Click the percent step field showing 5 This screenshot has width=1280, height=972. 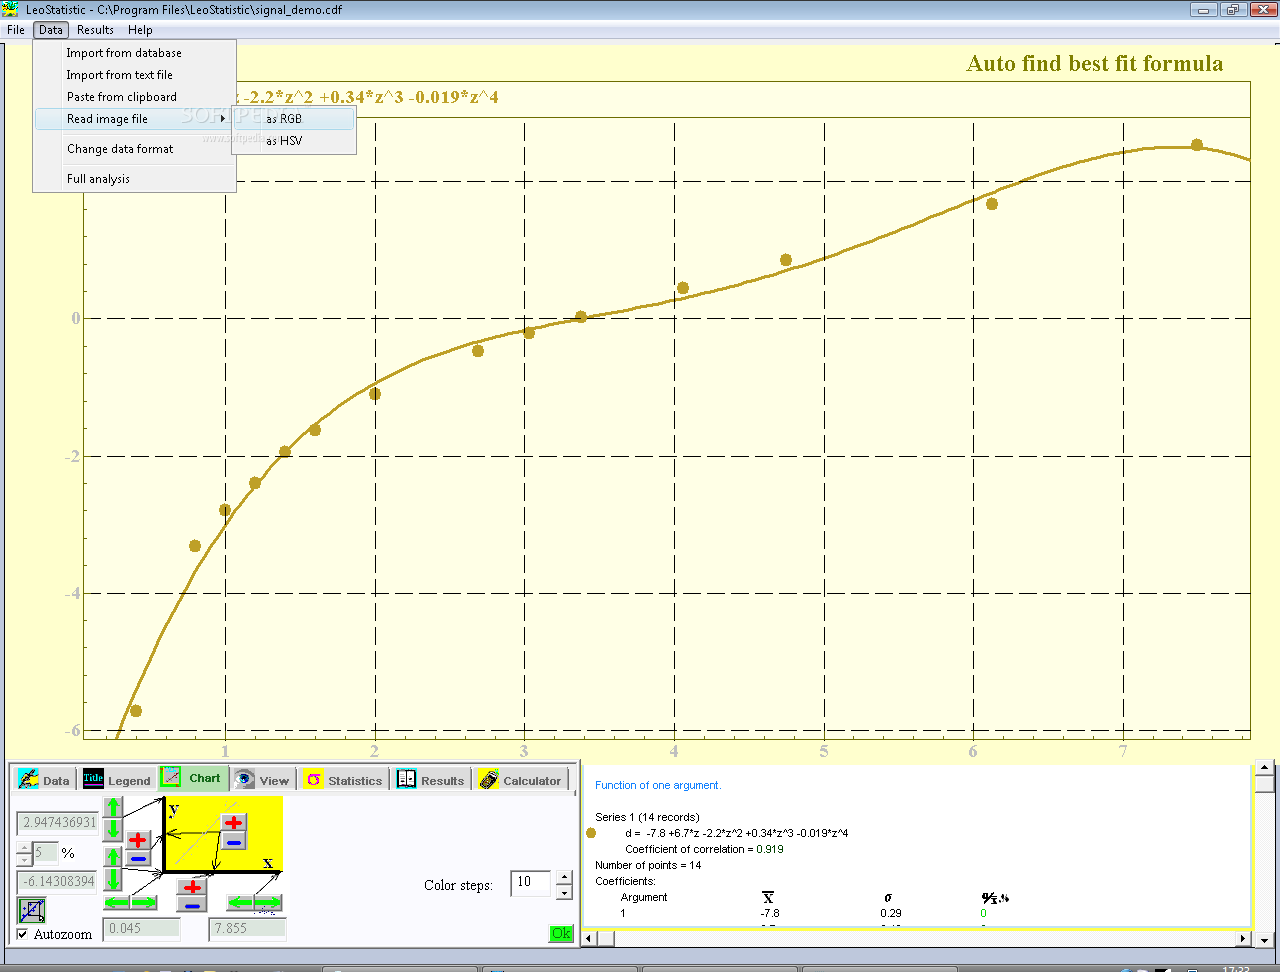point(45,853)
